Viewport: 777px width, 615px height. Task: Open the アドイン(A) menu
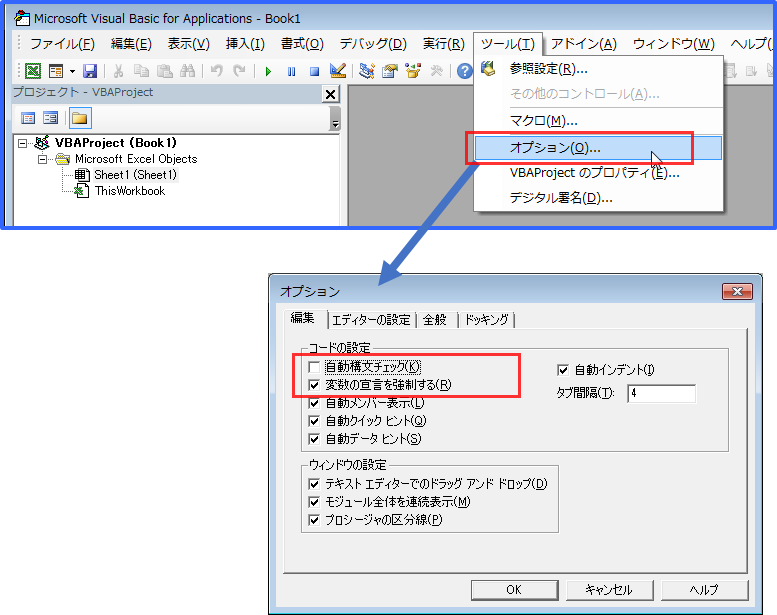[x=584, y=44]
